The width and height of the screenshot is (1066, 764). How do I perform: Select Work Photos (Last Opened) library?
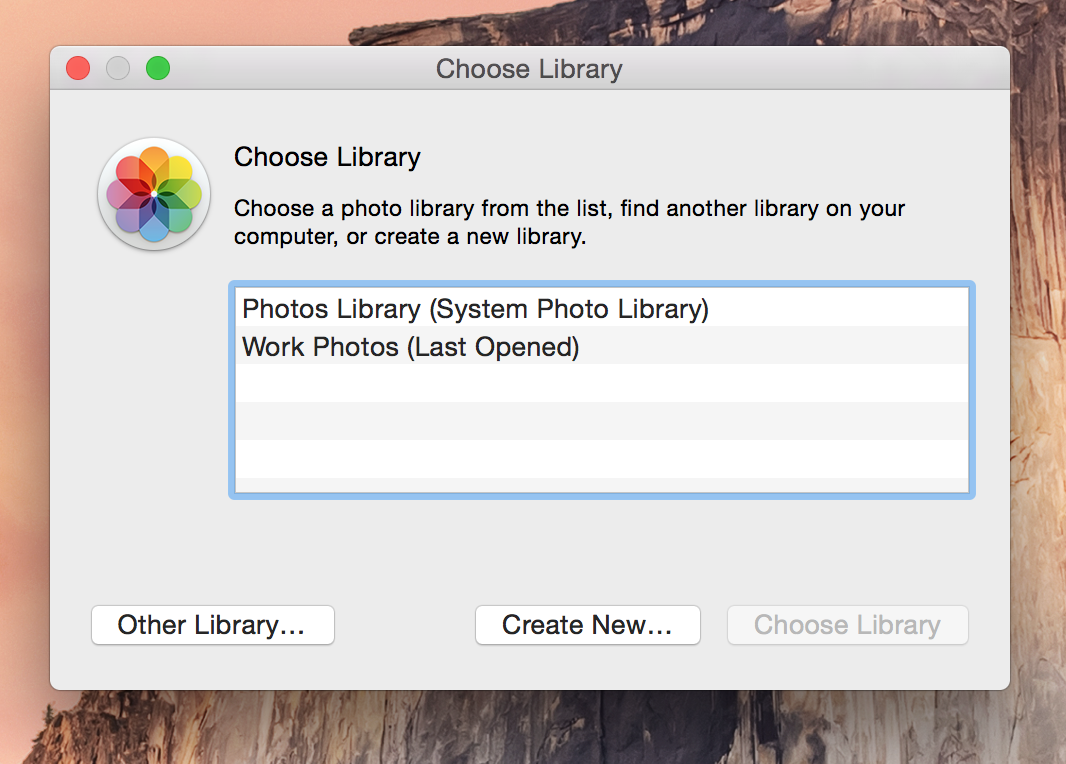pyautogui.click(x=602, y=346)
